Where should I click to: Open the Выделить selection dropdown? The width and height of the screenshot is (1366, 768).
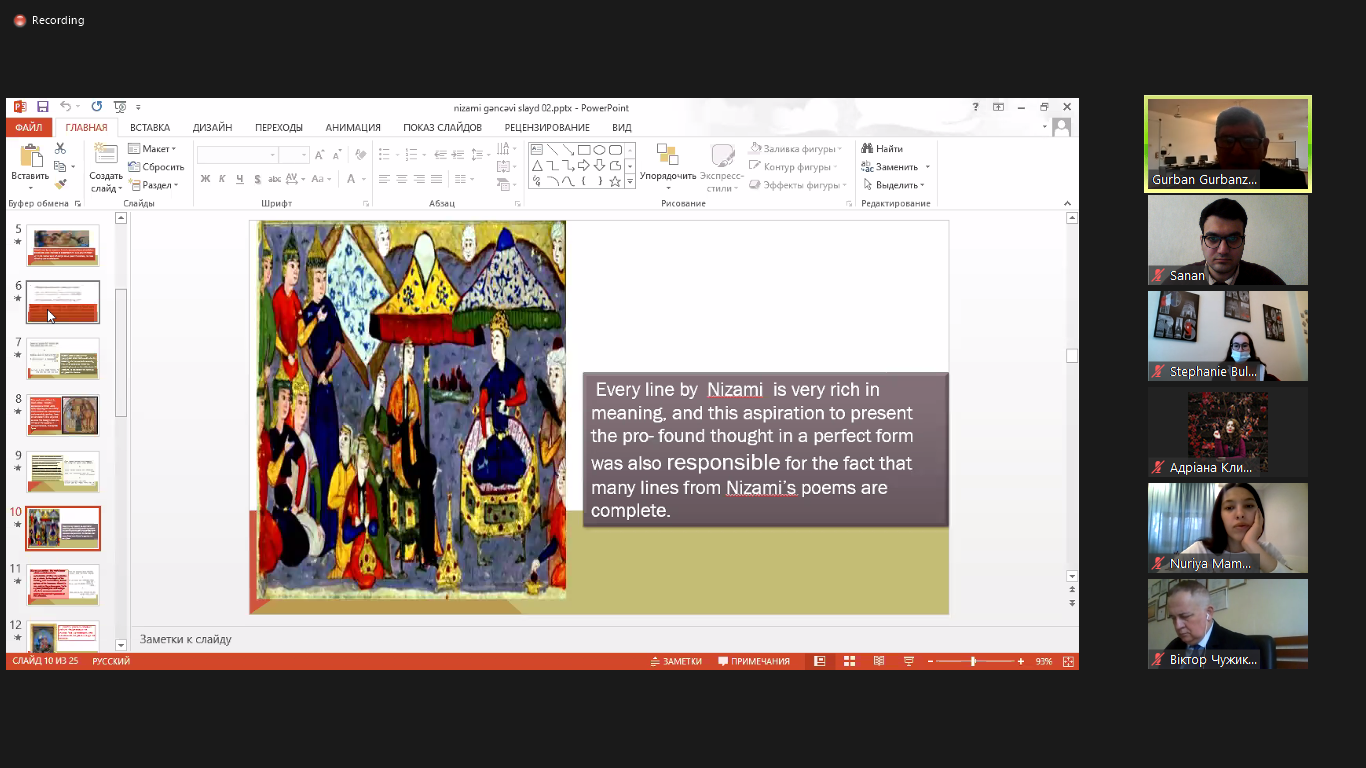(893, 185)
